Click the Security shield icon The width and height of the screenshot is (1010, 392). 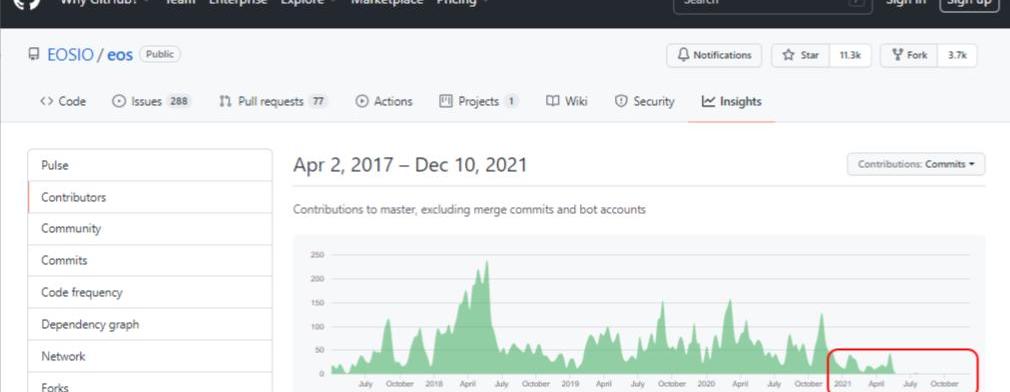(621, 101)
